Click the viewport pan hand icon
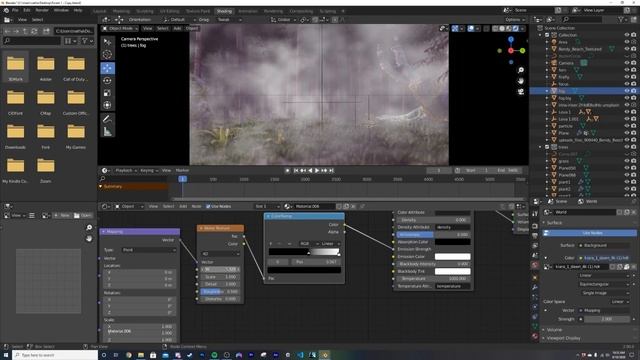The image size is (640, 360). (x=520, y=81)
